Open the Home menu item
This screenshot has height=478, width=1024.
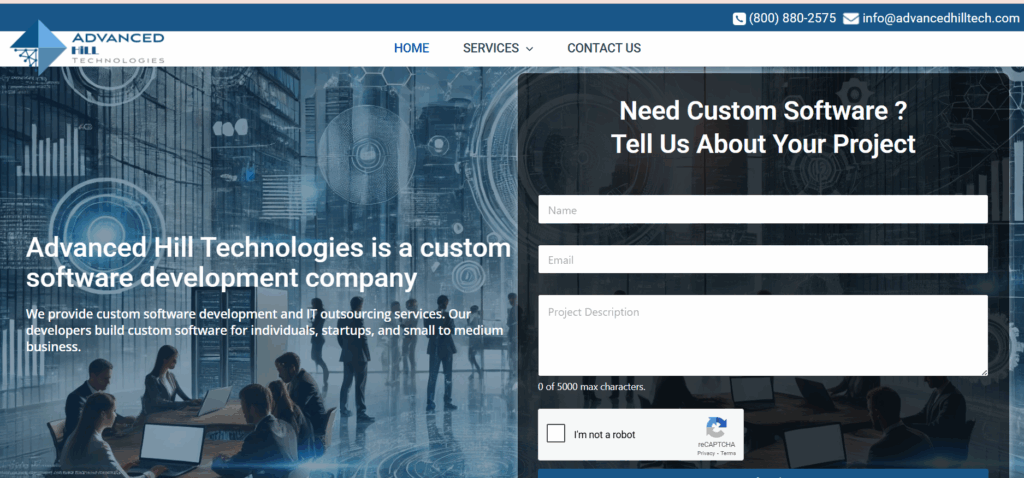411,48
